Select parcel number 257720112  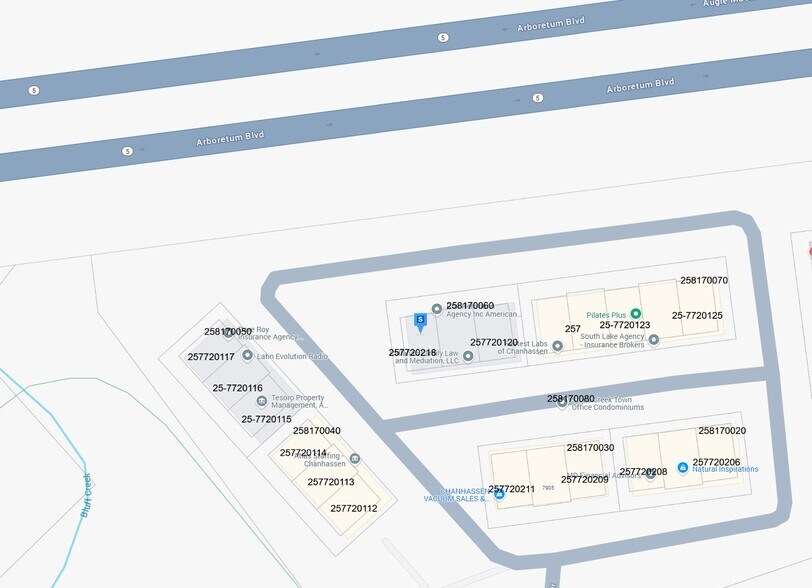click(354, 508)
